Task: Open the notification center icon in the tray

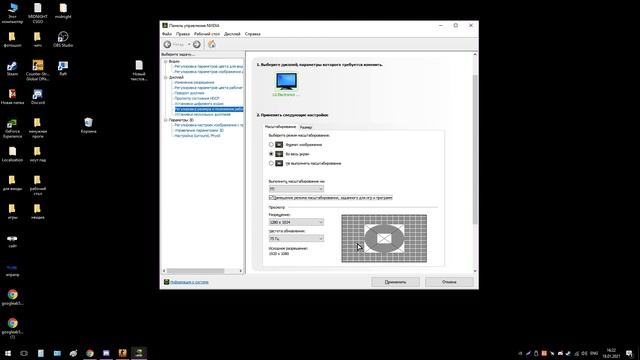Action: click(x=629, y=353)
